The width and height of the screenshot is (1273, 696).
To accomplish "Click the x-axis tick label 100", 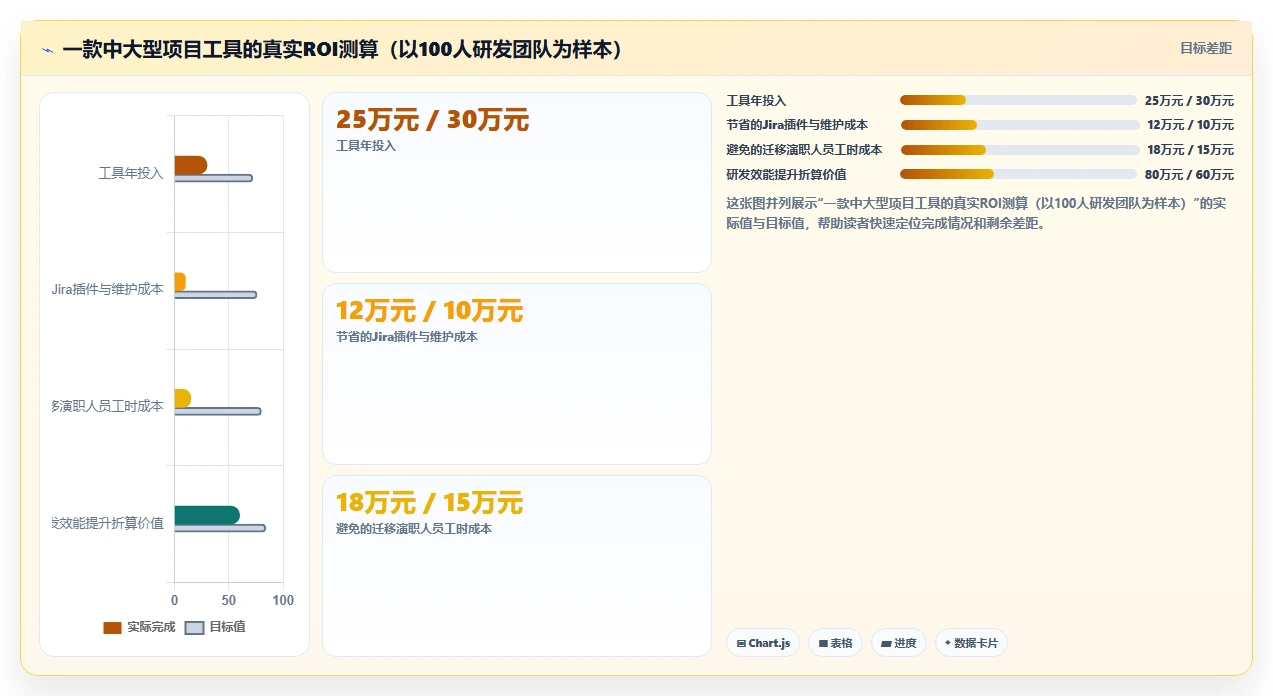I will pyautogui.click(x=283, y=600).
